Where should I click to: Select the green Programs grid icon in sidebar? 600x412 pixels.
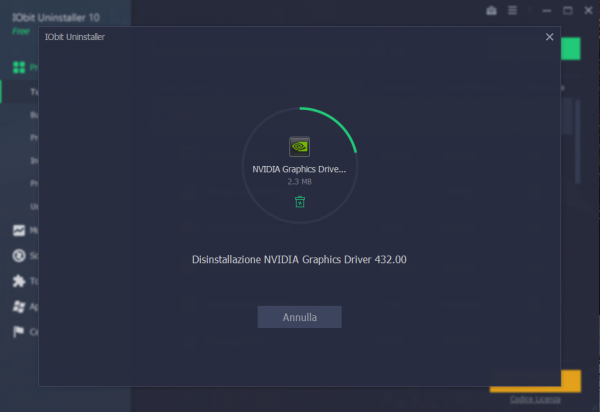pos(18,68)
